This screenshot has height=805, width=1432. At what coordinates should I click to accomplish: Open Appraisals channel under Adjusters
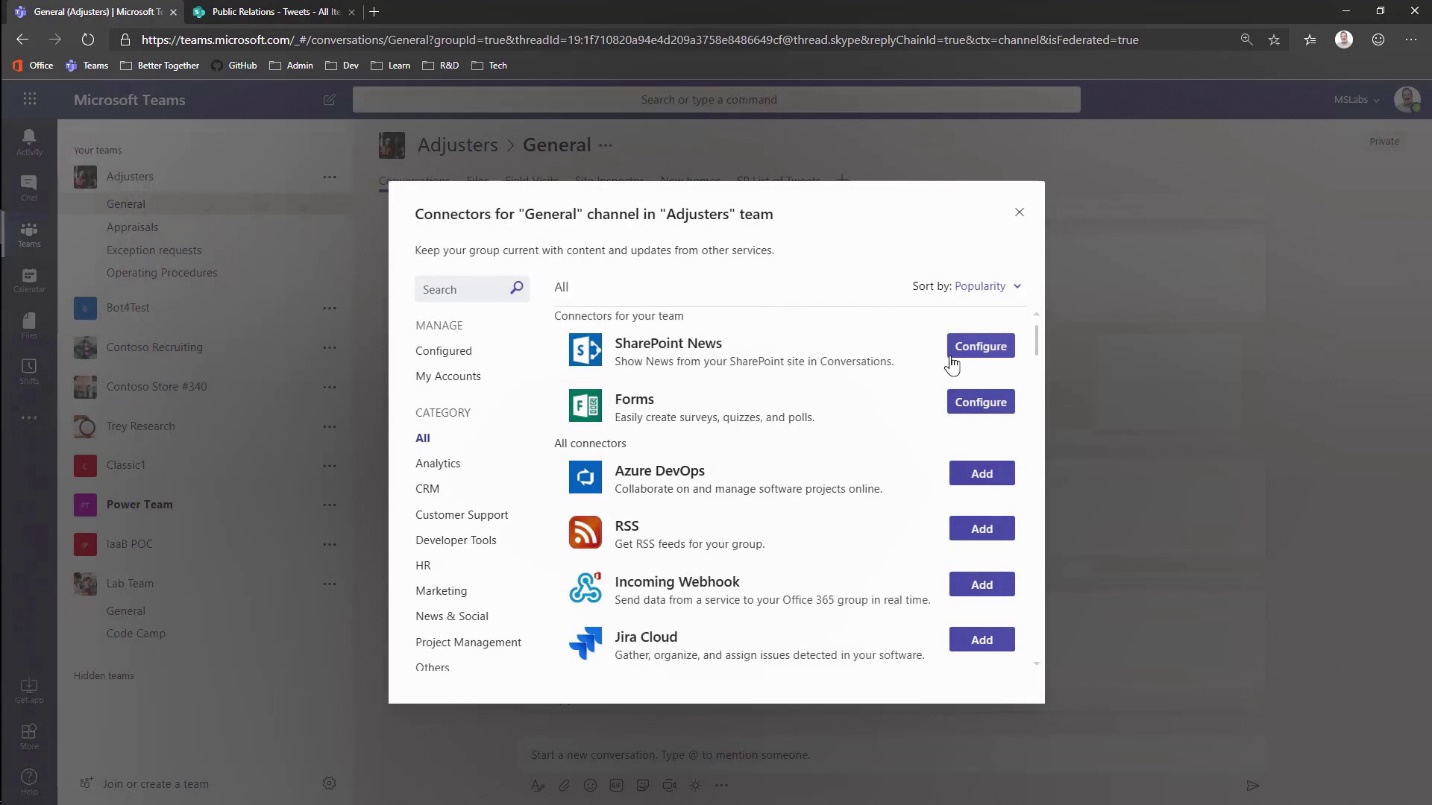click(132, 227)
